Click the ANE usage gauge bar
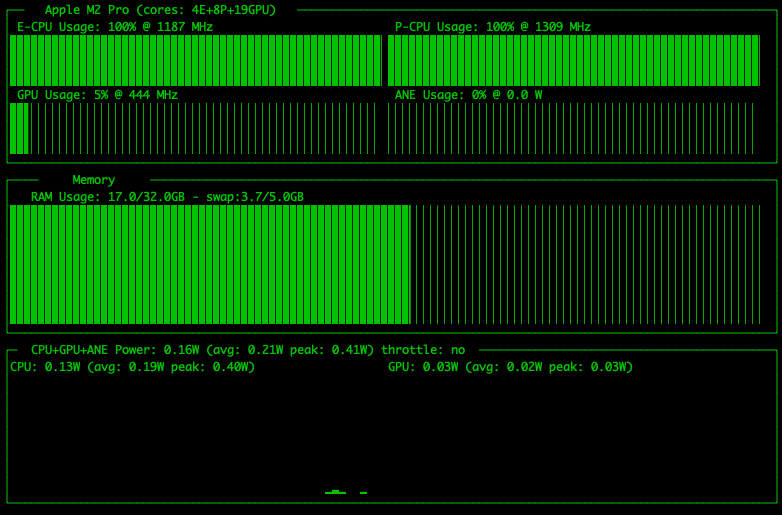 click(571, 129)
